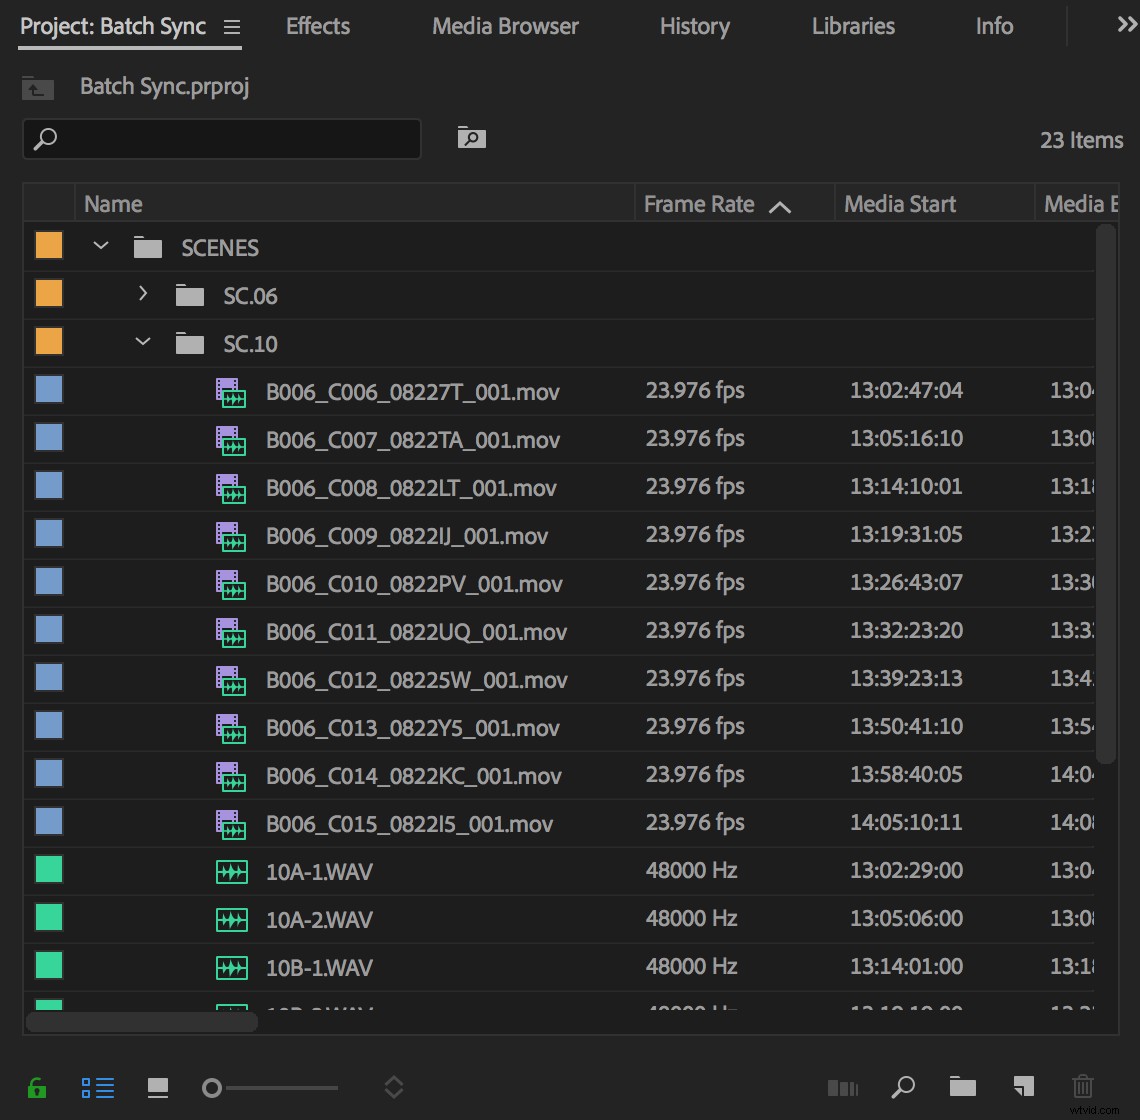Click the Find icon at the bottom toolbar

[x=903, y=1087]
